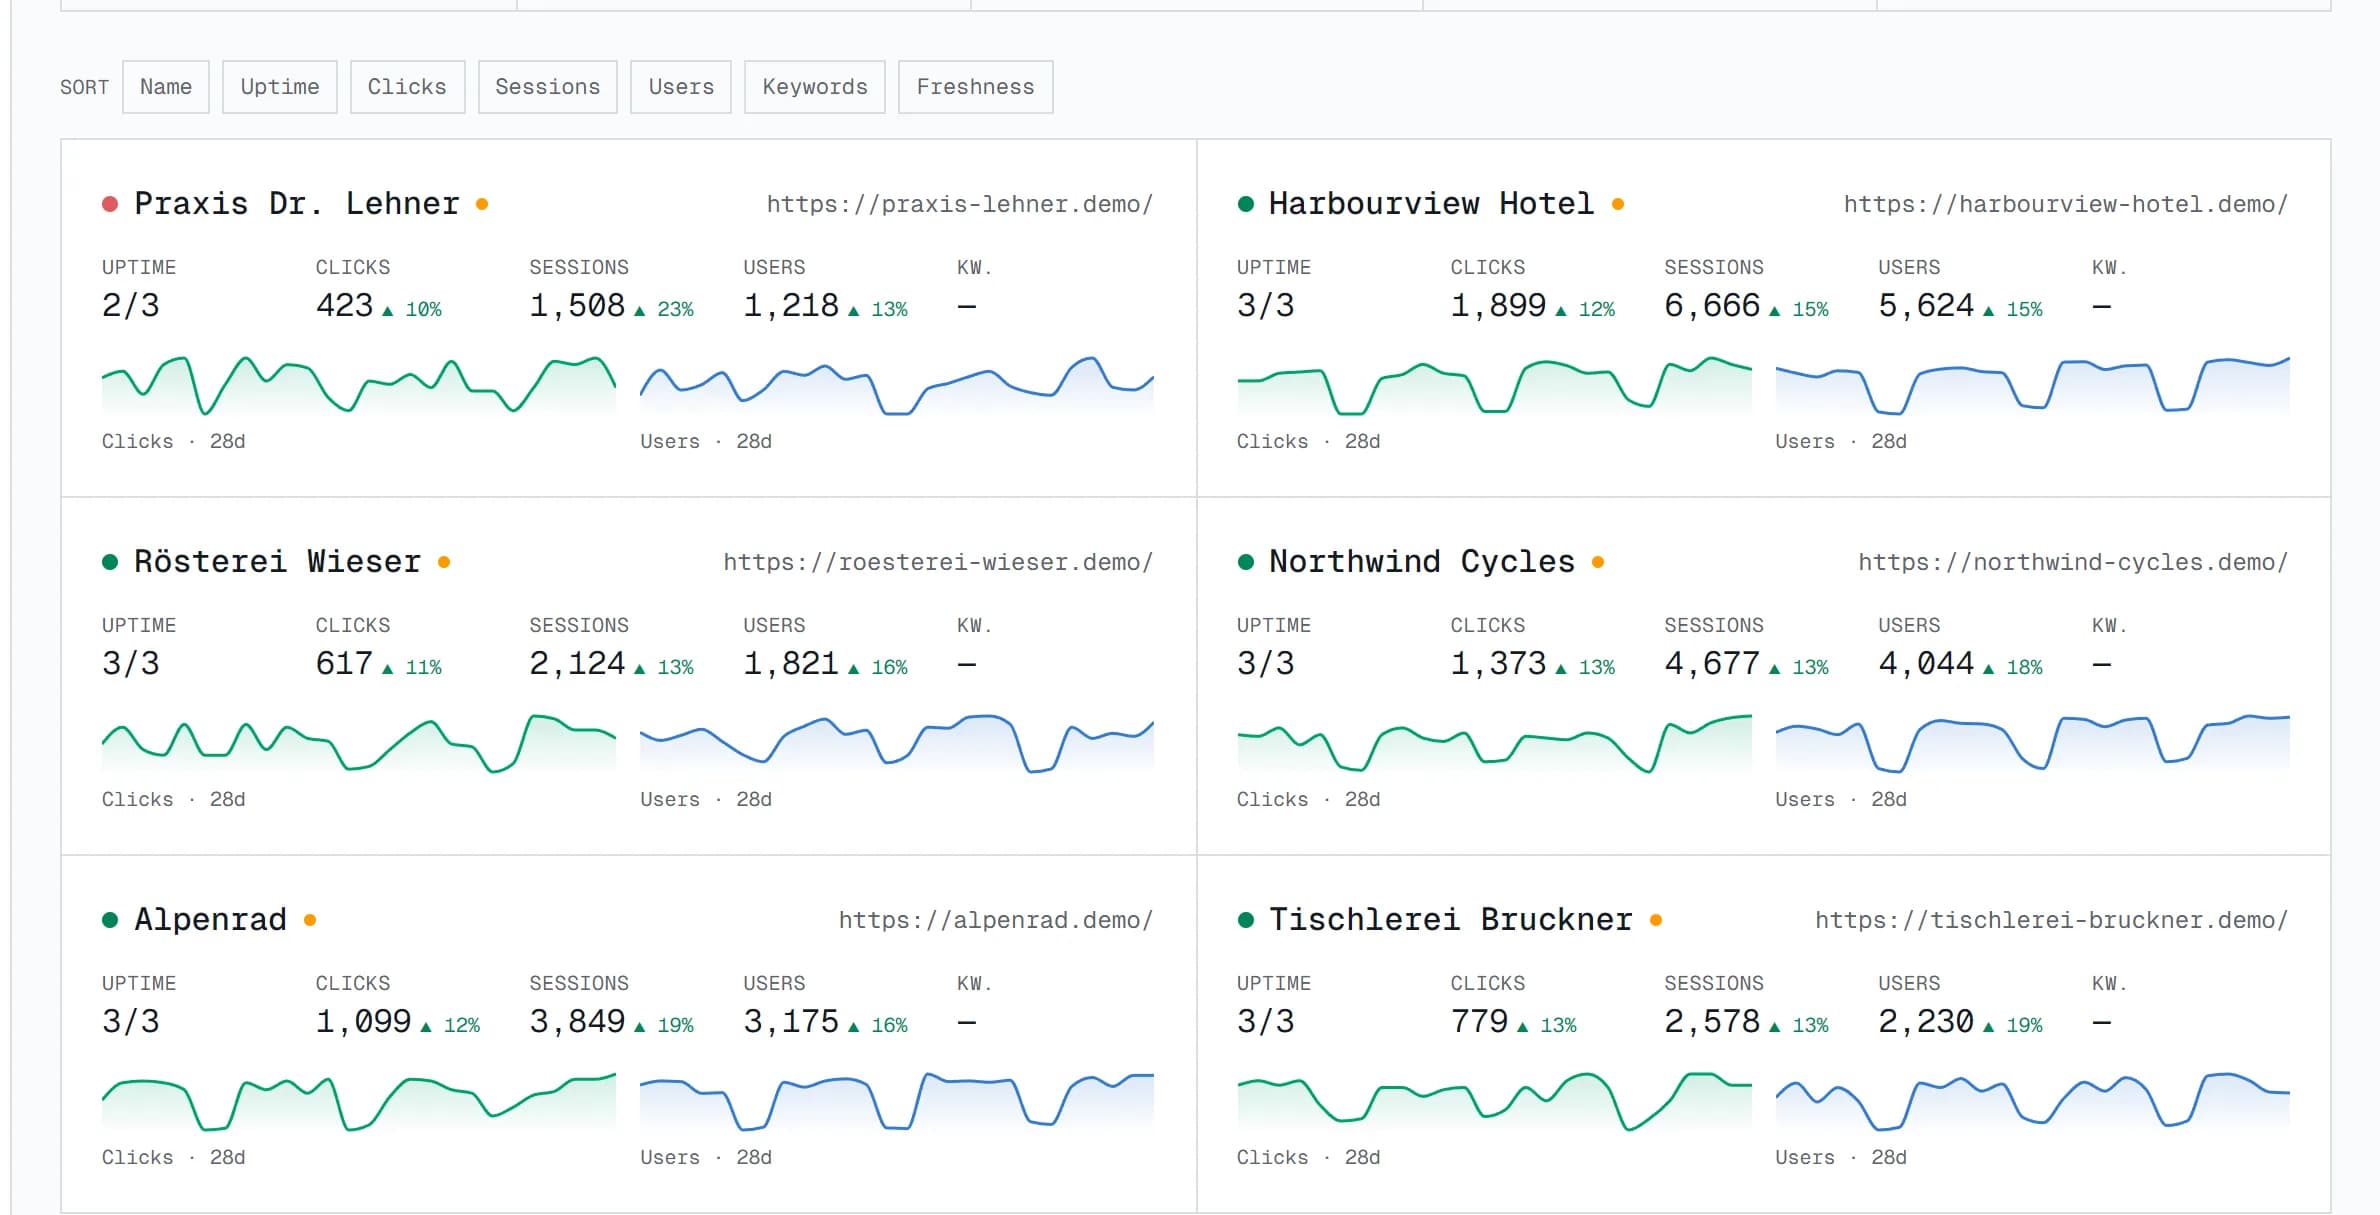Sort sites by Users
This screenshot has width=2380, height=1215.
click(681, 87)
